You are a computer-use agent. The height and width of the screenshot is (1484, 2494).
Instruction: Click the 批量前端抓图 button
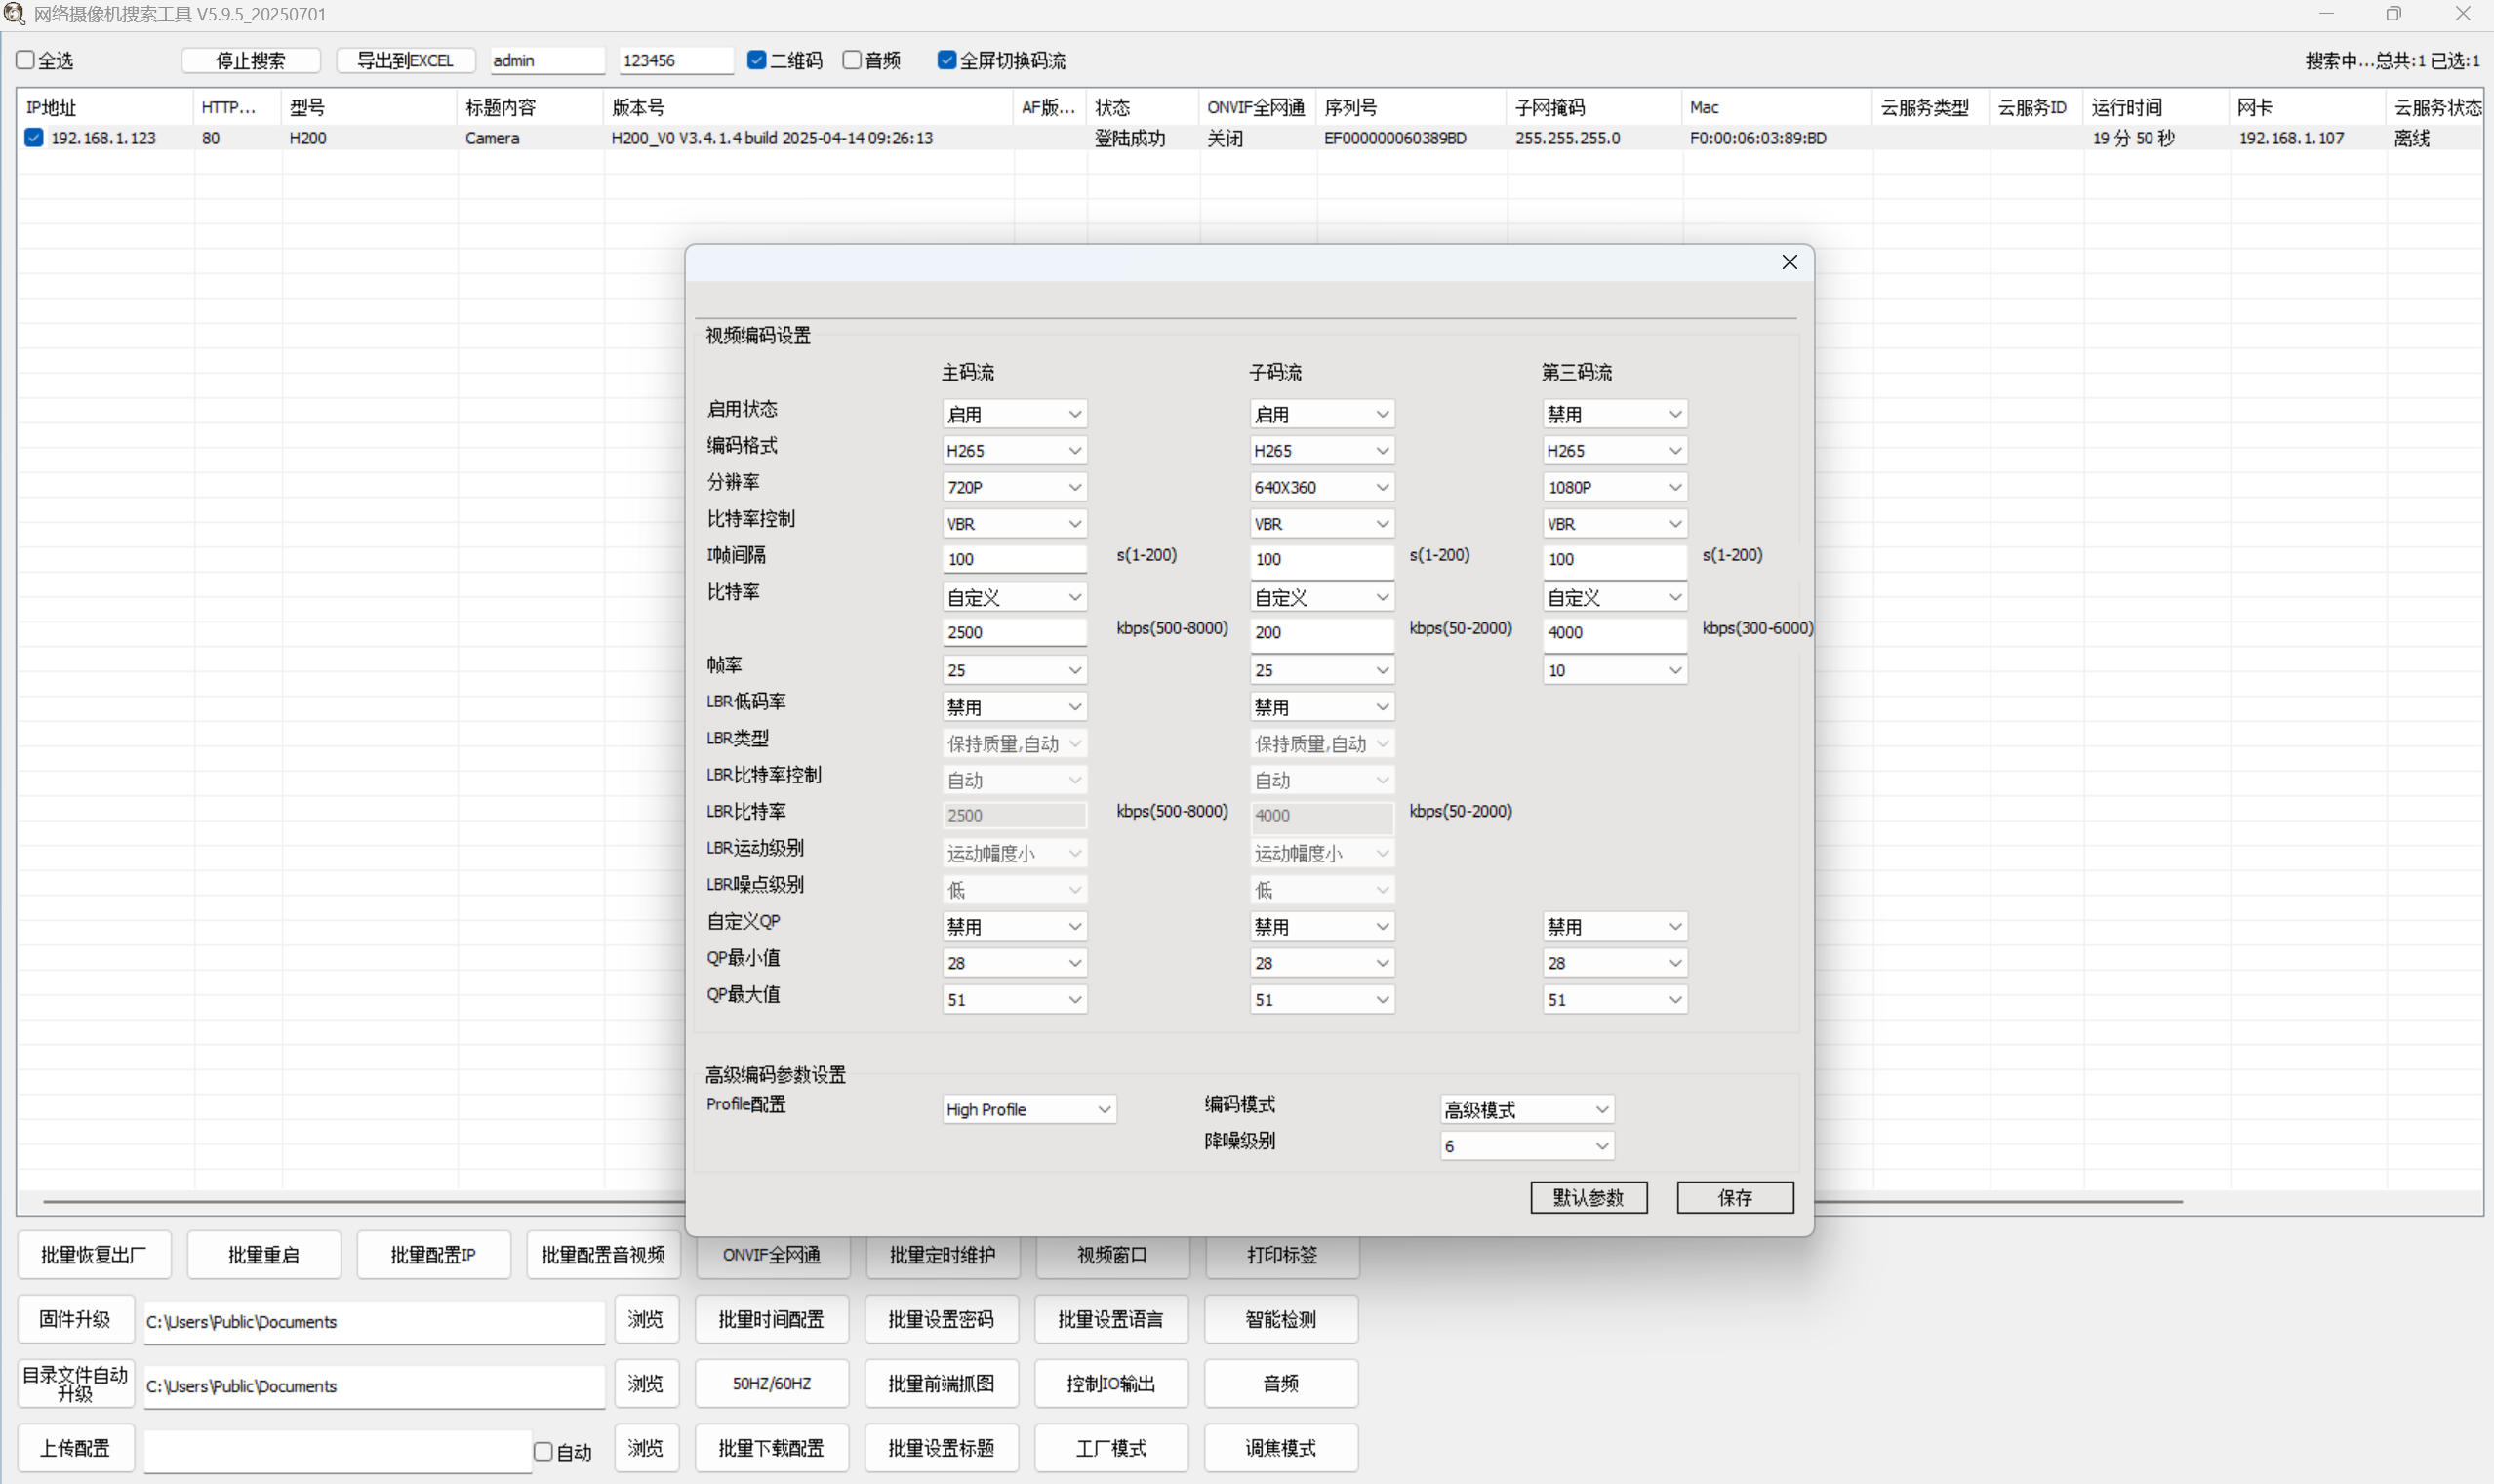click(x=941, y=1383)
